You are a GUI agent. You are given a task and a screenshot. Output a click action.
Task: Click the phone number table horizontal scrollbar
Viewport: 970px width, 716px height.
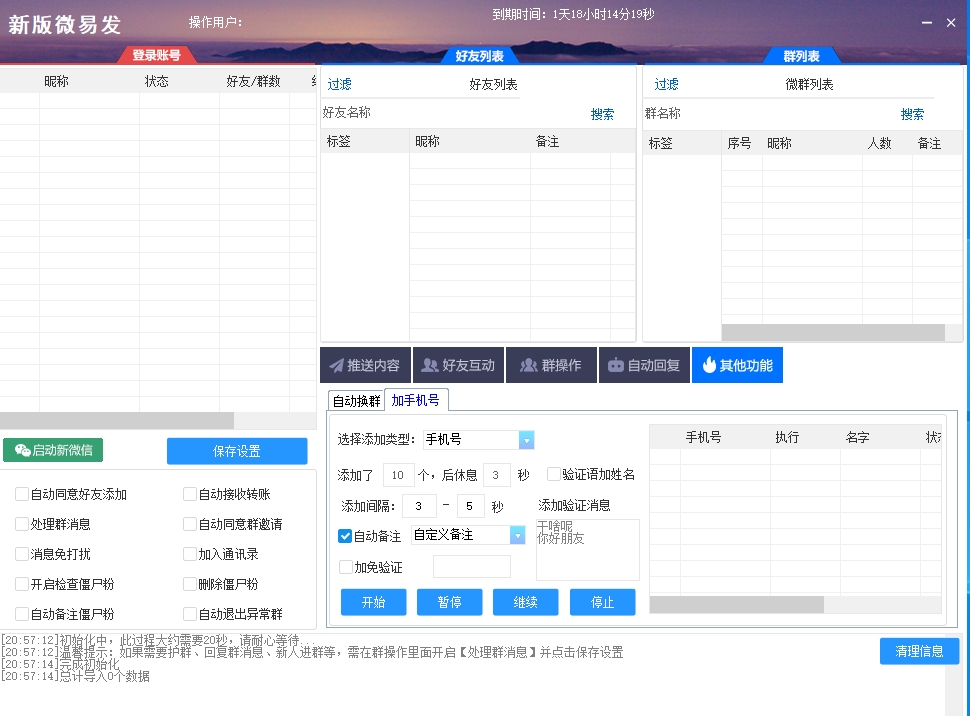click(x=736, y=604)
